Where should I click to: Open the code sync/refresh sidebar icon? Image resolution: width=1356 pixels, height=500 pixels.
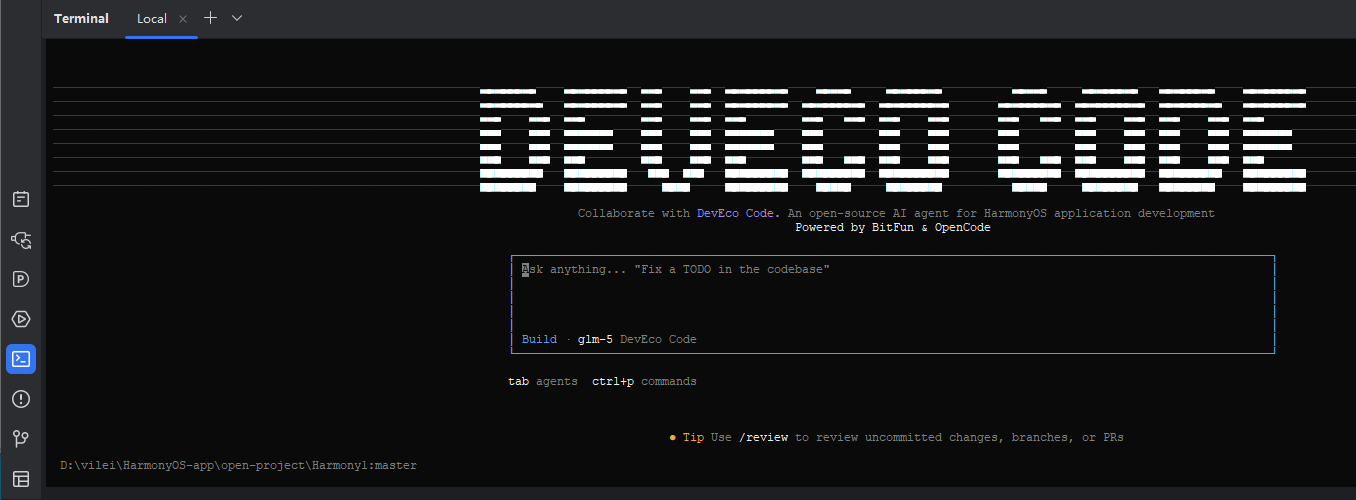coord(21,239)
